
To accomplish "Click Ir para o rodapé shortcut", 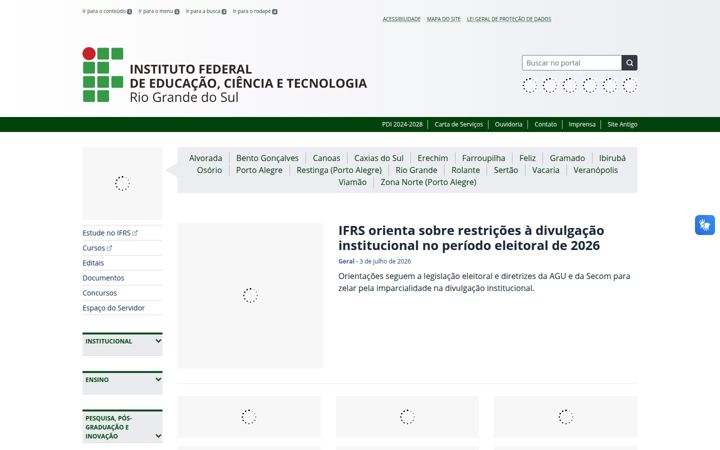I will [x=255, y=11].
